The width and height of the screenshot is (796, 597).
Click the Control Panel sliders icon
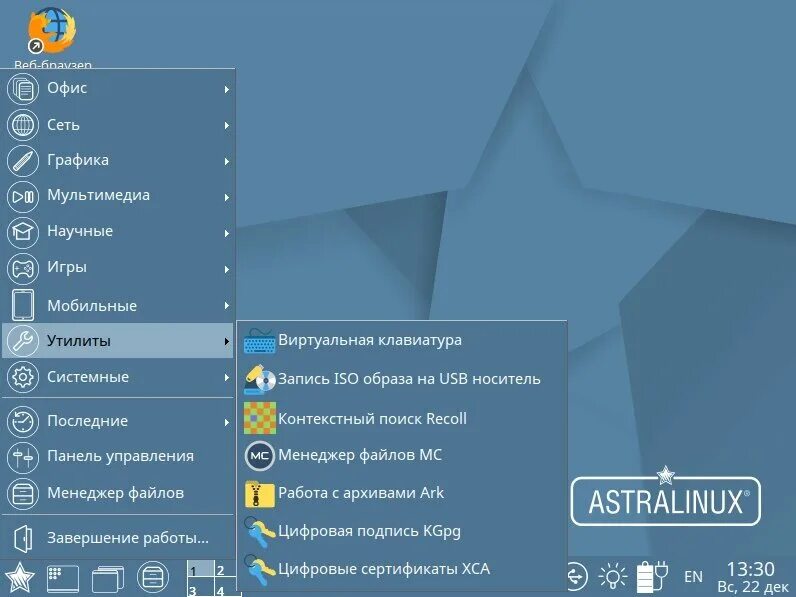[23, 457]
